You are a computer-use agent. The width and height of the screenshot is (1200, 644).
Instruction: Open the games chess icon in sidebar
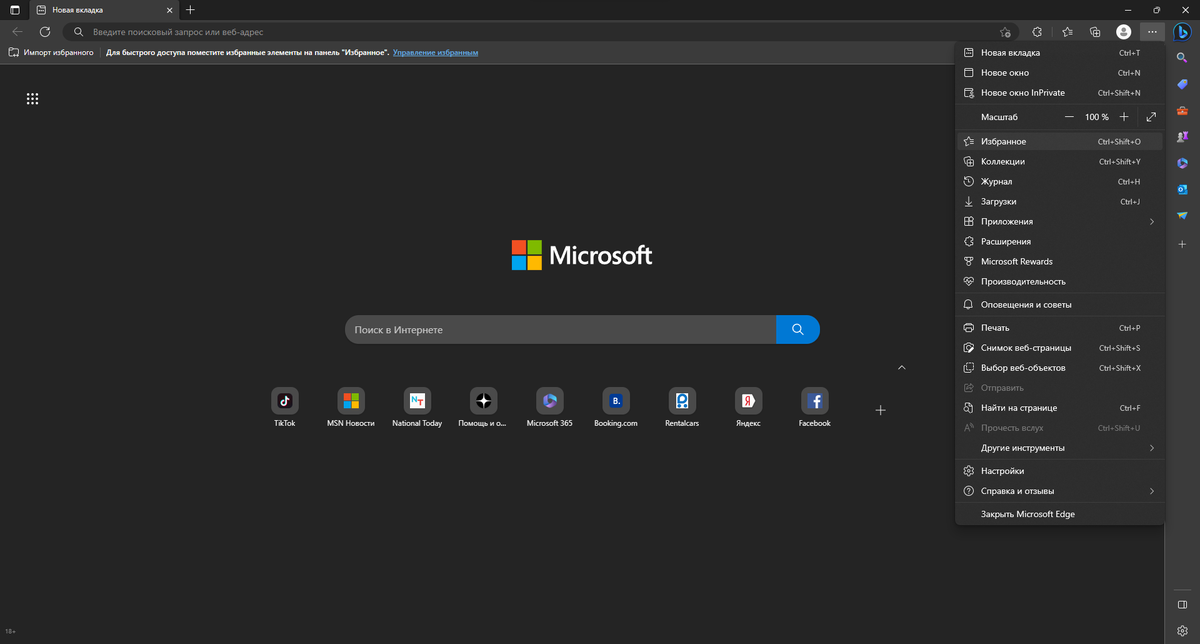tap(1181, 137)
